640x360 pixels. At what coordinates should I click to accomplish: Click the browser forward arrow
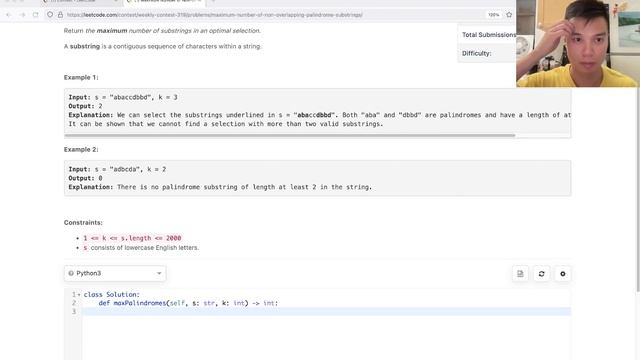(22, 15)
